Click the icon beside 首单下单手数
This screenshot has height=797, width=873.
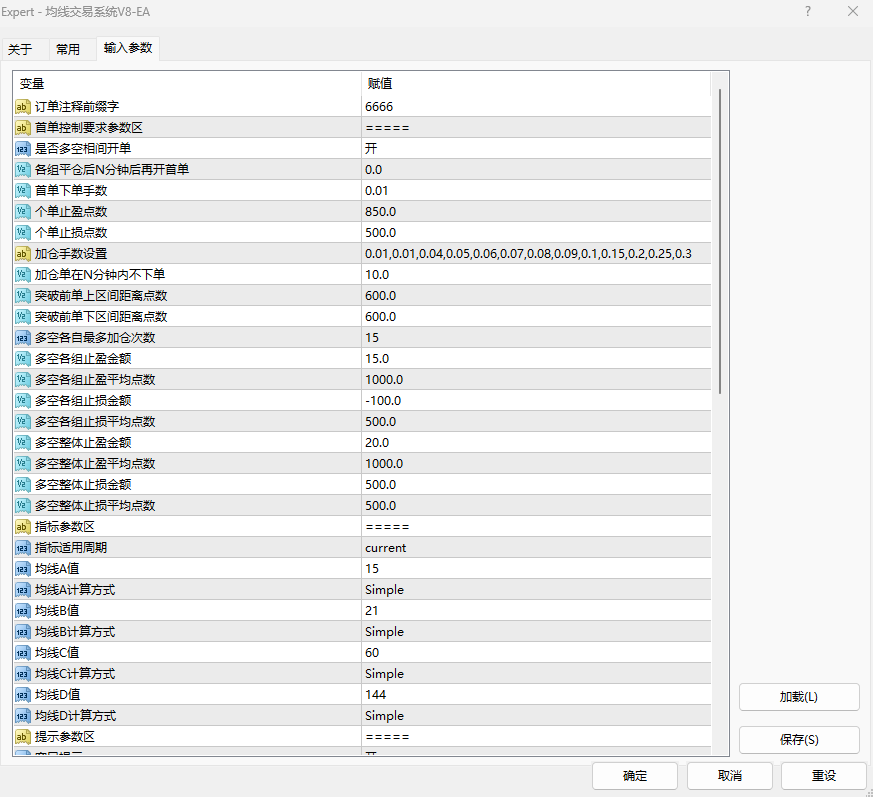(x=23, y=191)
